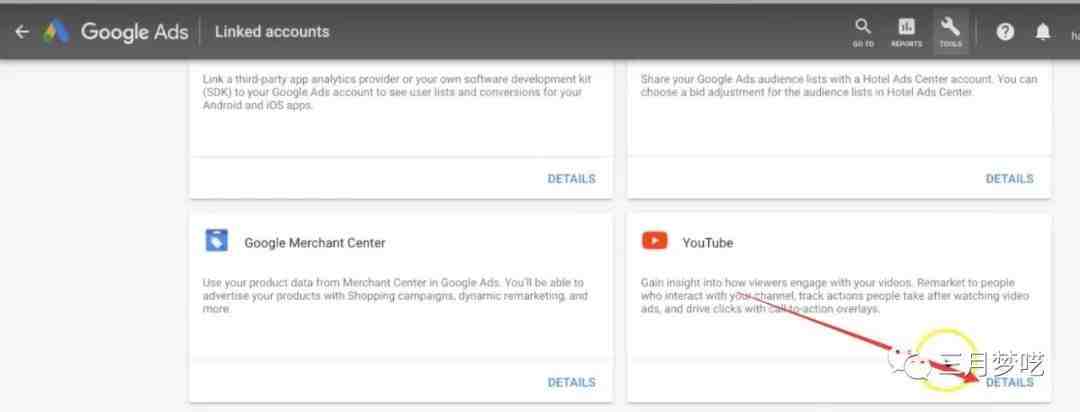This screenshot has height=412, width=1080.
Task: Click the red YouTube play icon
Action: click(655, 241)
